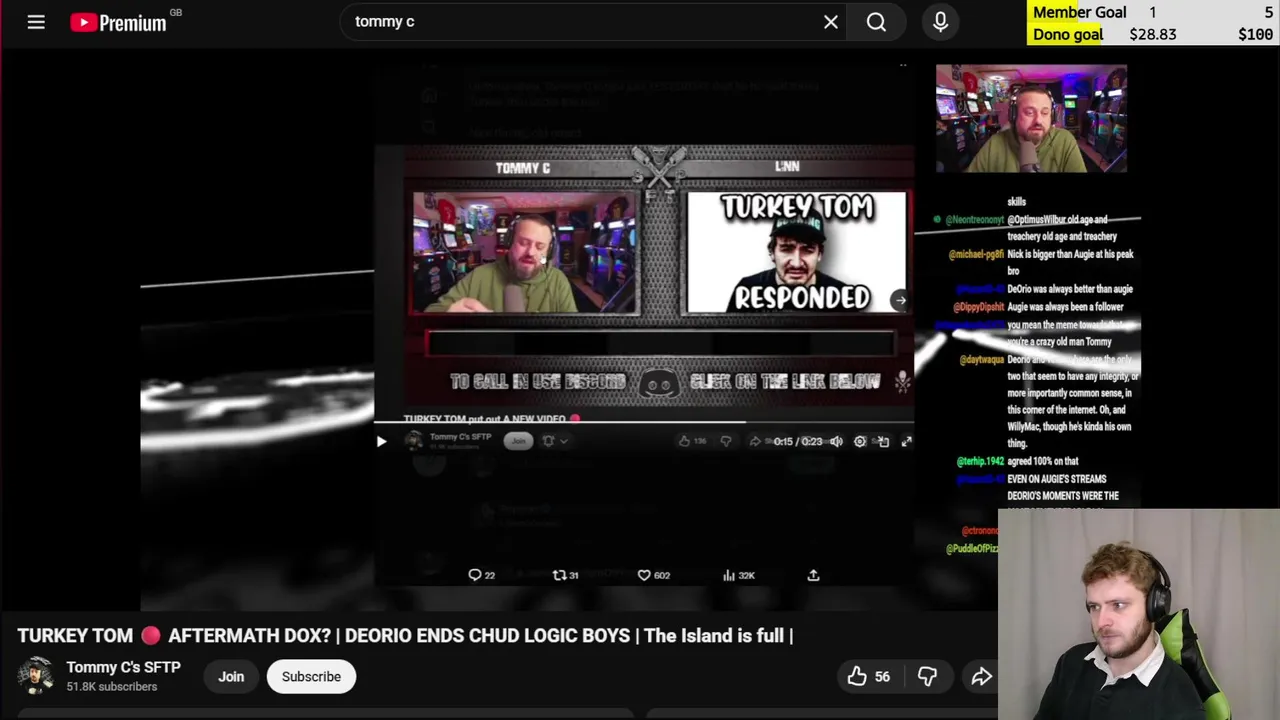
Task: Select chat username @daytwaqua
Action: click(x=981, y=360)
